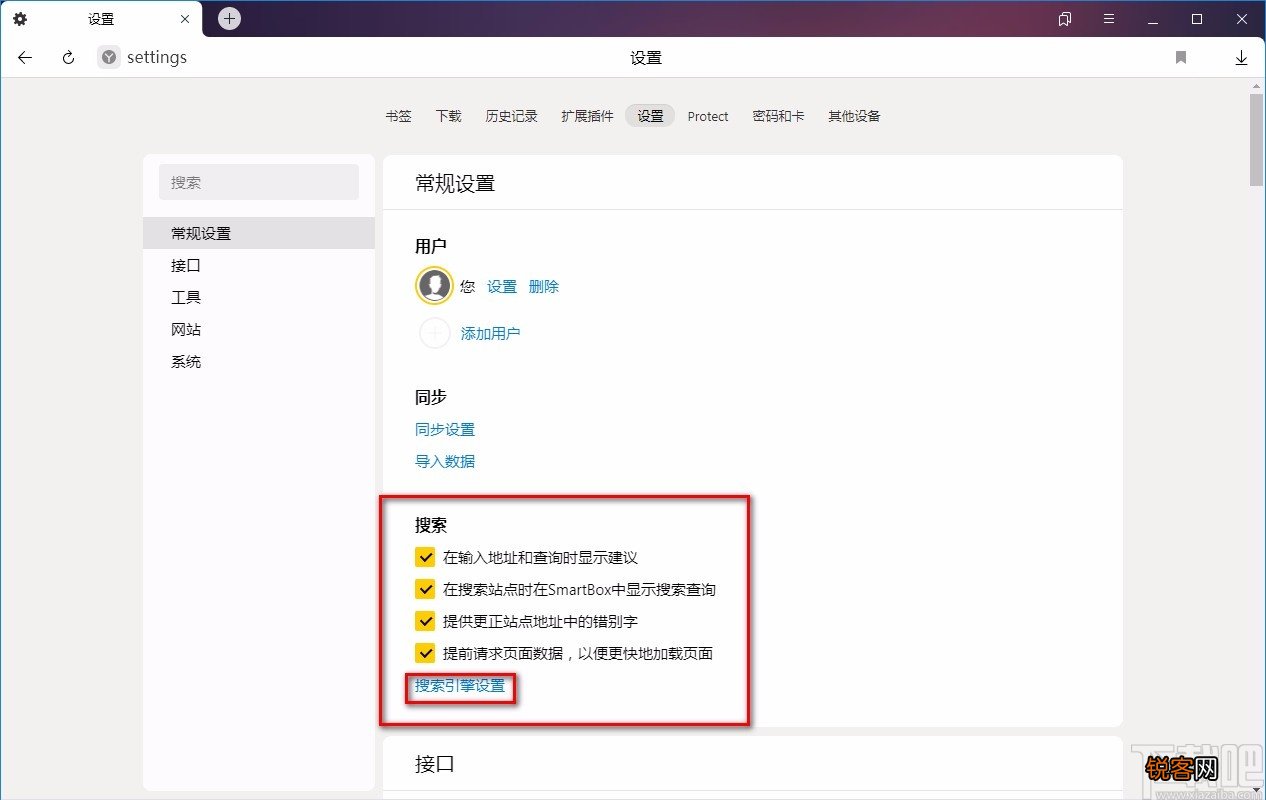This screenshot has width=1266, height=800.
Task: Open a new tab with plus icon
Action: (229, 18)
